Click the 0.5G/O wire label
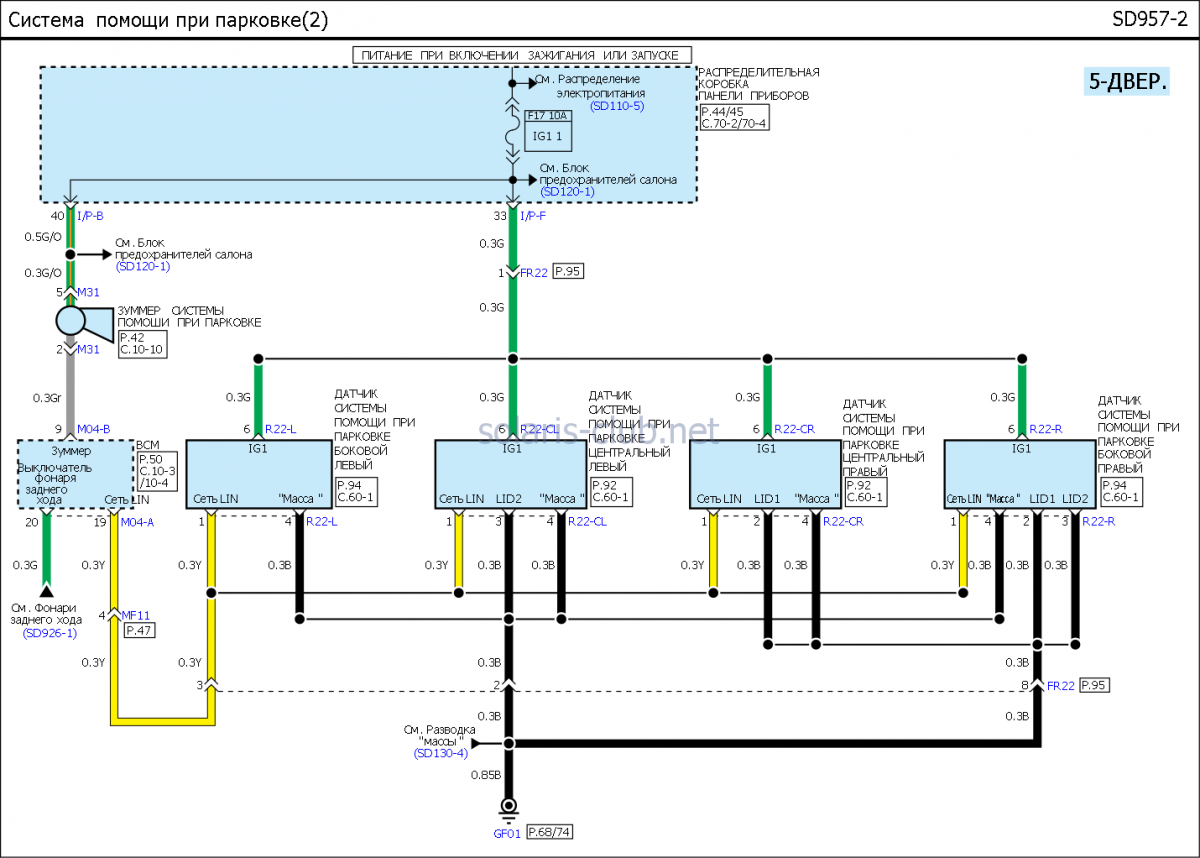This screenshot has height=858, width=1200. 43,237
